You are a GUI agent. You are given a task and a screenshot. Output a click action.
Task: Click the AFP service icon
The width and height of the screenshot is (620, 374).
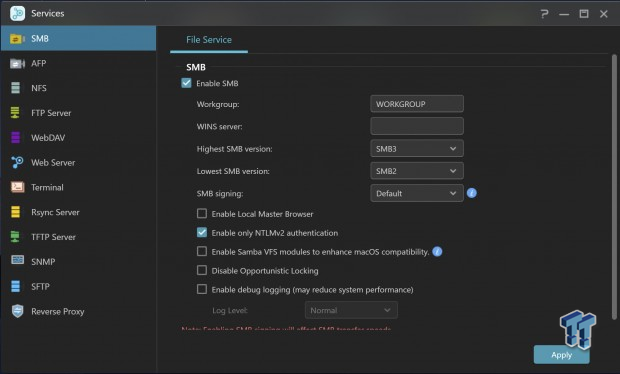17,63
